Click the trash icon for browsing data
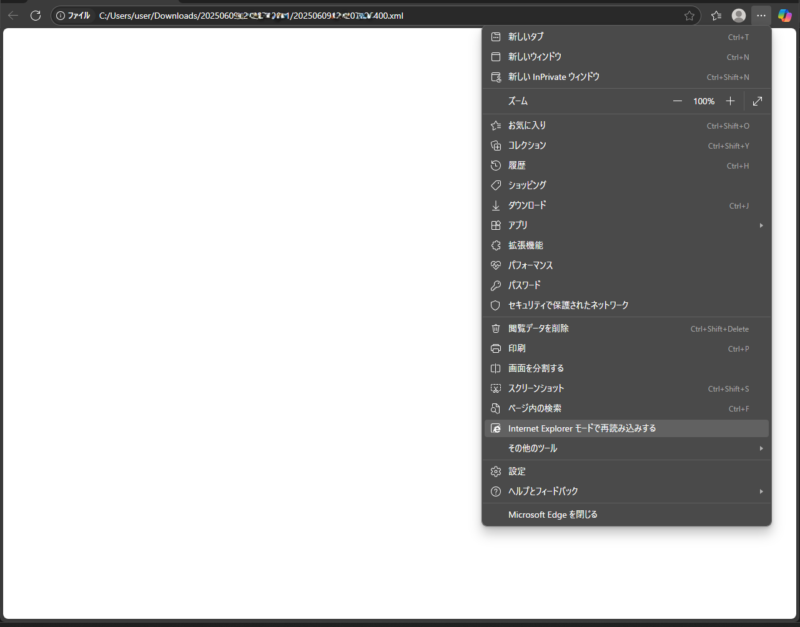Viewport: 800px width, 627px height. (x=495, y=329)
